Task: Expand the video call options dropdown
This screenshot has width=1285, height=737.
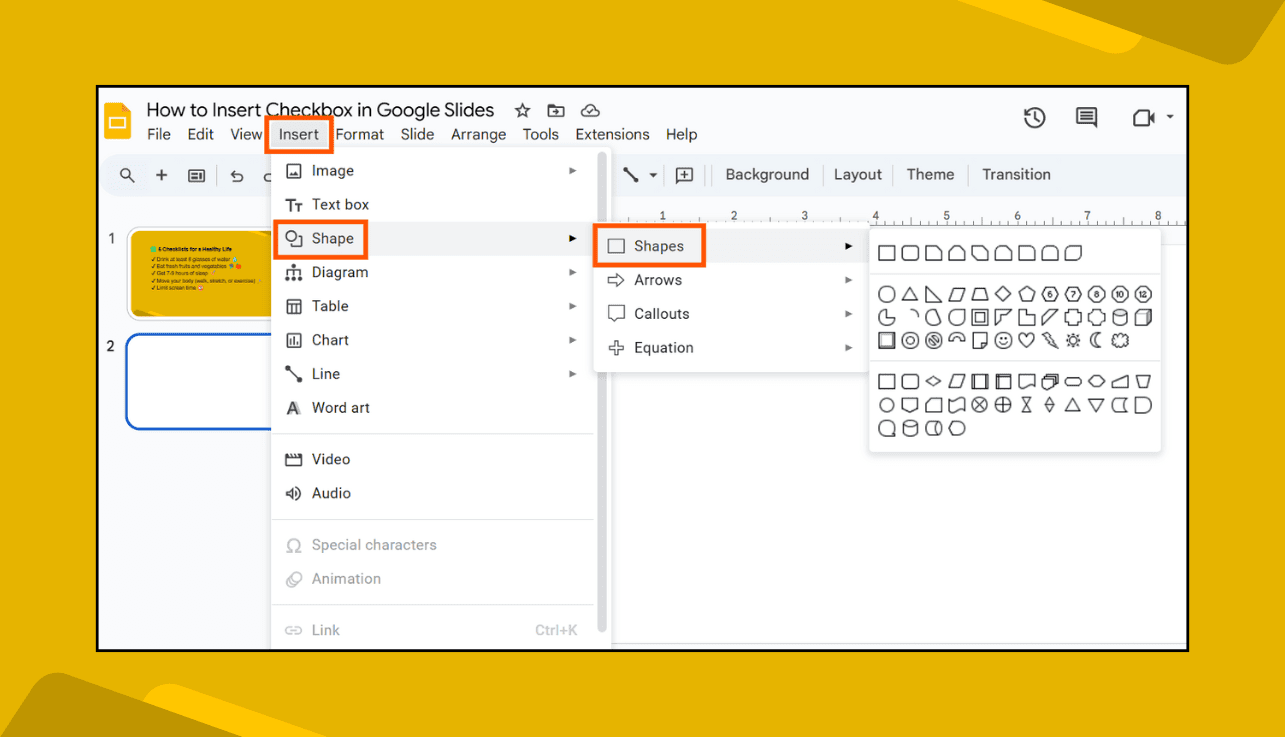Action: click(1170, 117)
